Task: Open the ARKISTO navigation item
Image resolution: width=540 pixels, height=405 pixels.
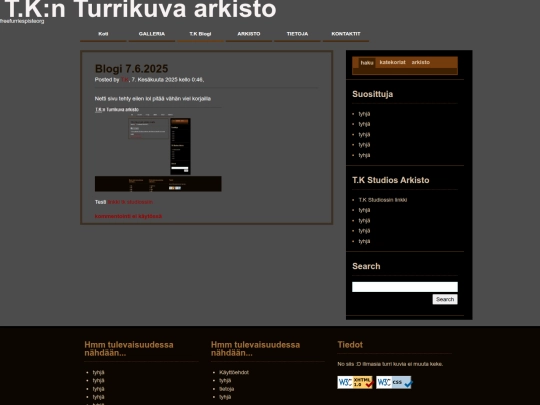Action: pos(249,34)
